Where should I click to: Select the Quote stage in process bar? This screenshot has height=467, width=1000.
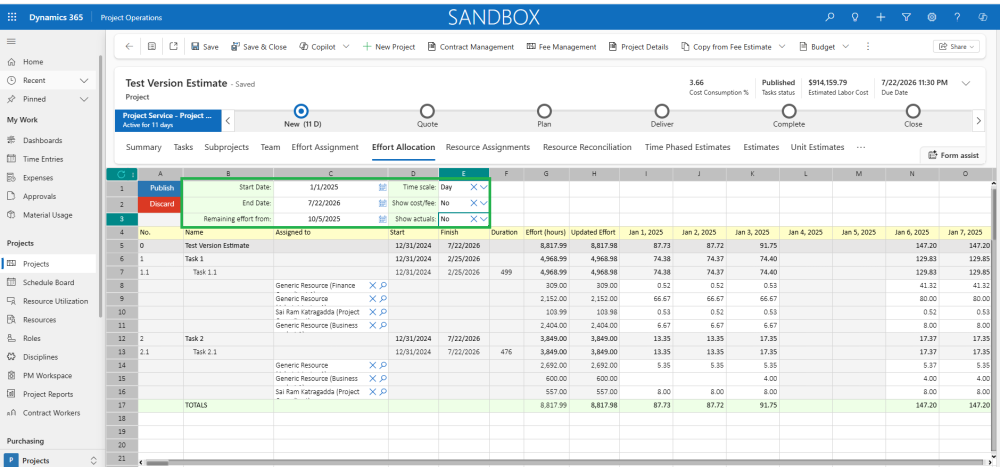point(427,111)
